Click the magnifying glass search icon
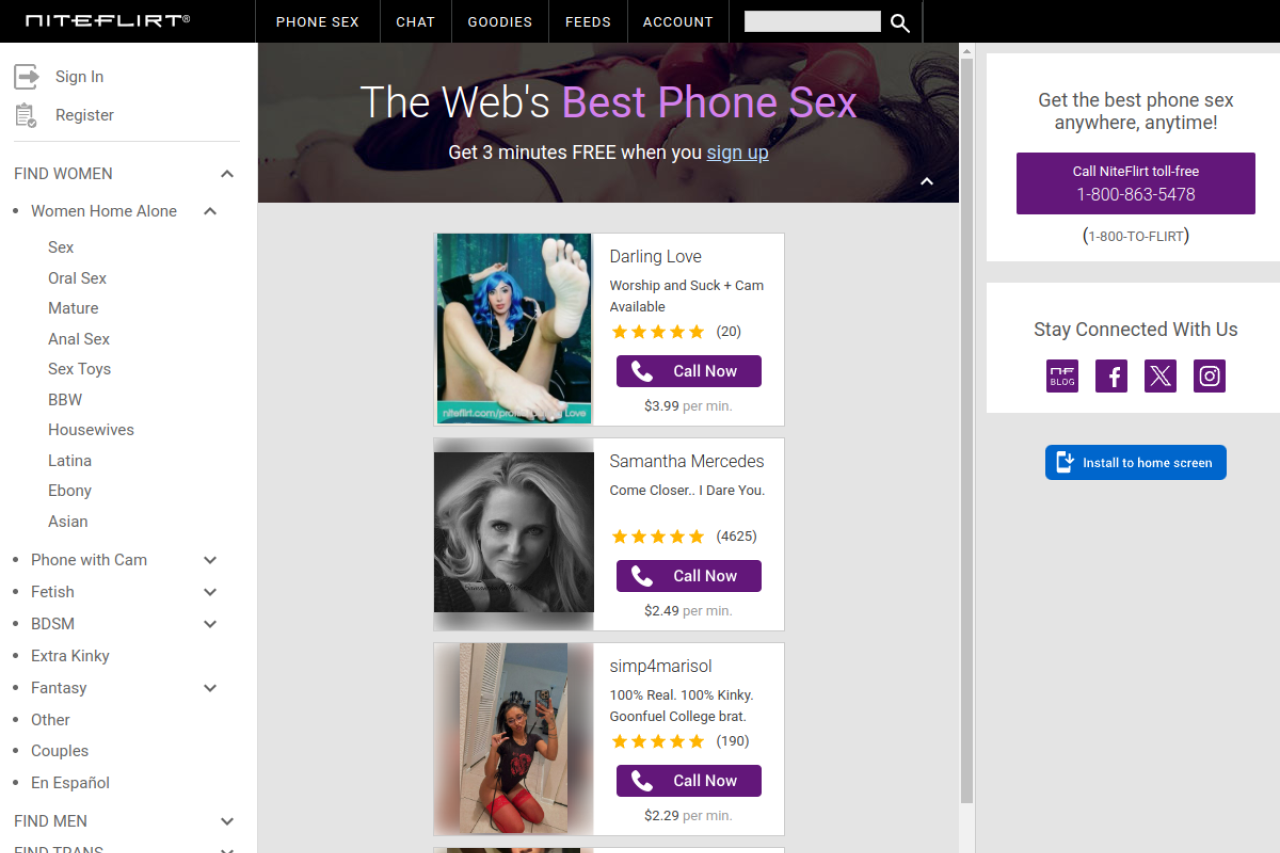The image size is (1280, 853). click(x=900, y=22)
